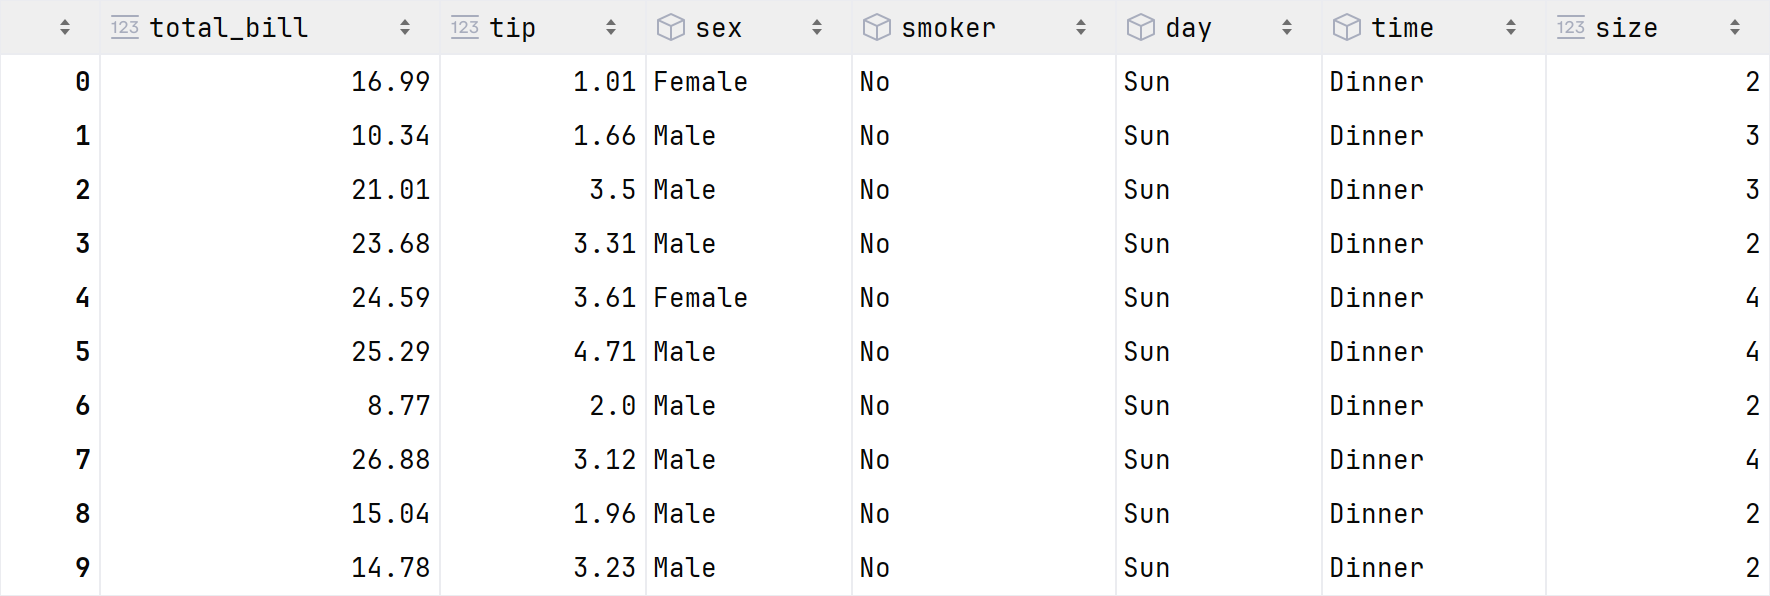The image size is (1770, 596).
Task: Toggle sorting on the size column arrows
Action: pyautogui.click(x=1735, y=28)
